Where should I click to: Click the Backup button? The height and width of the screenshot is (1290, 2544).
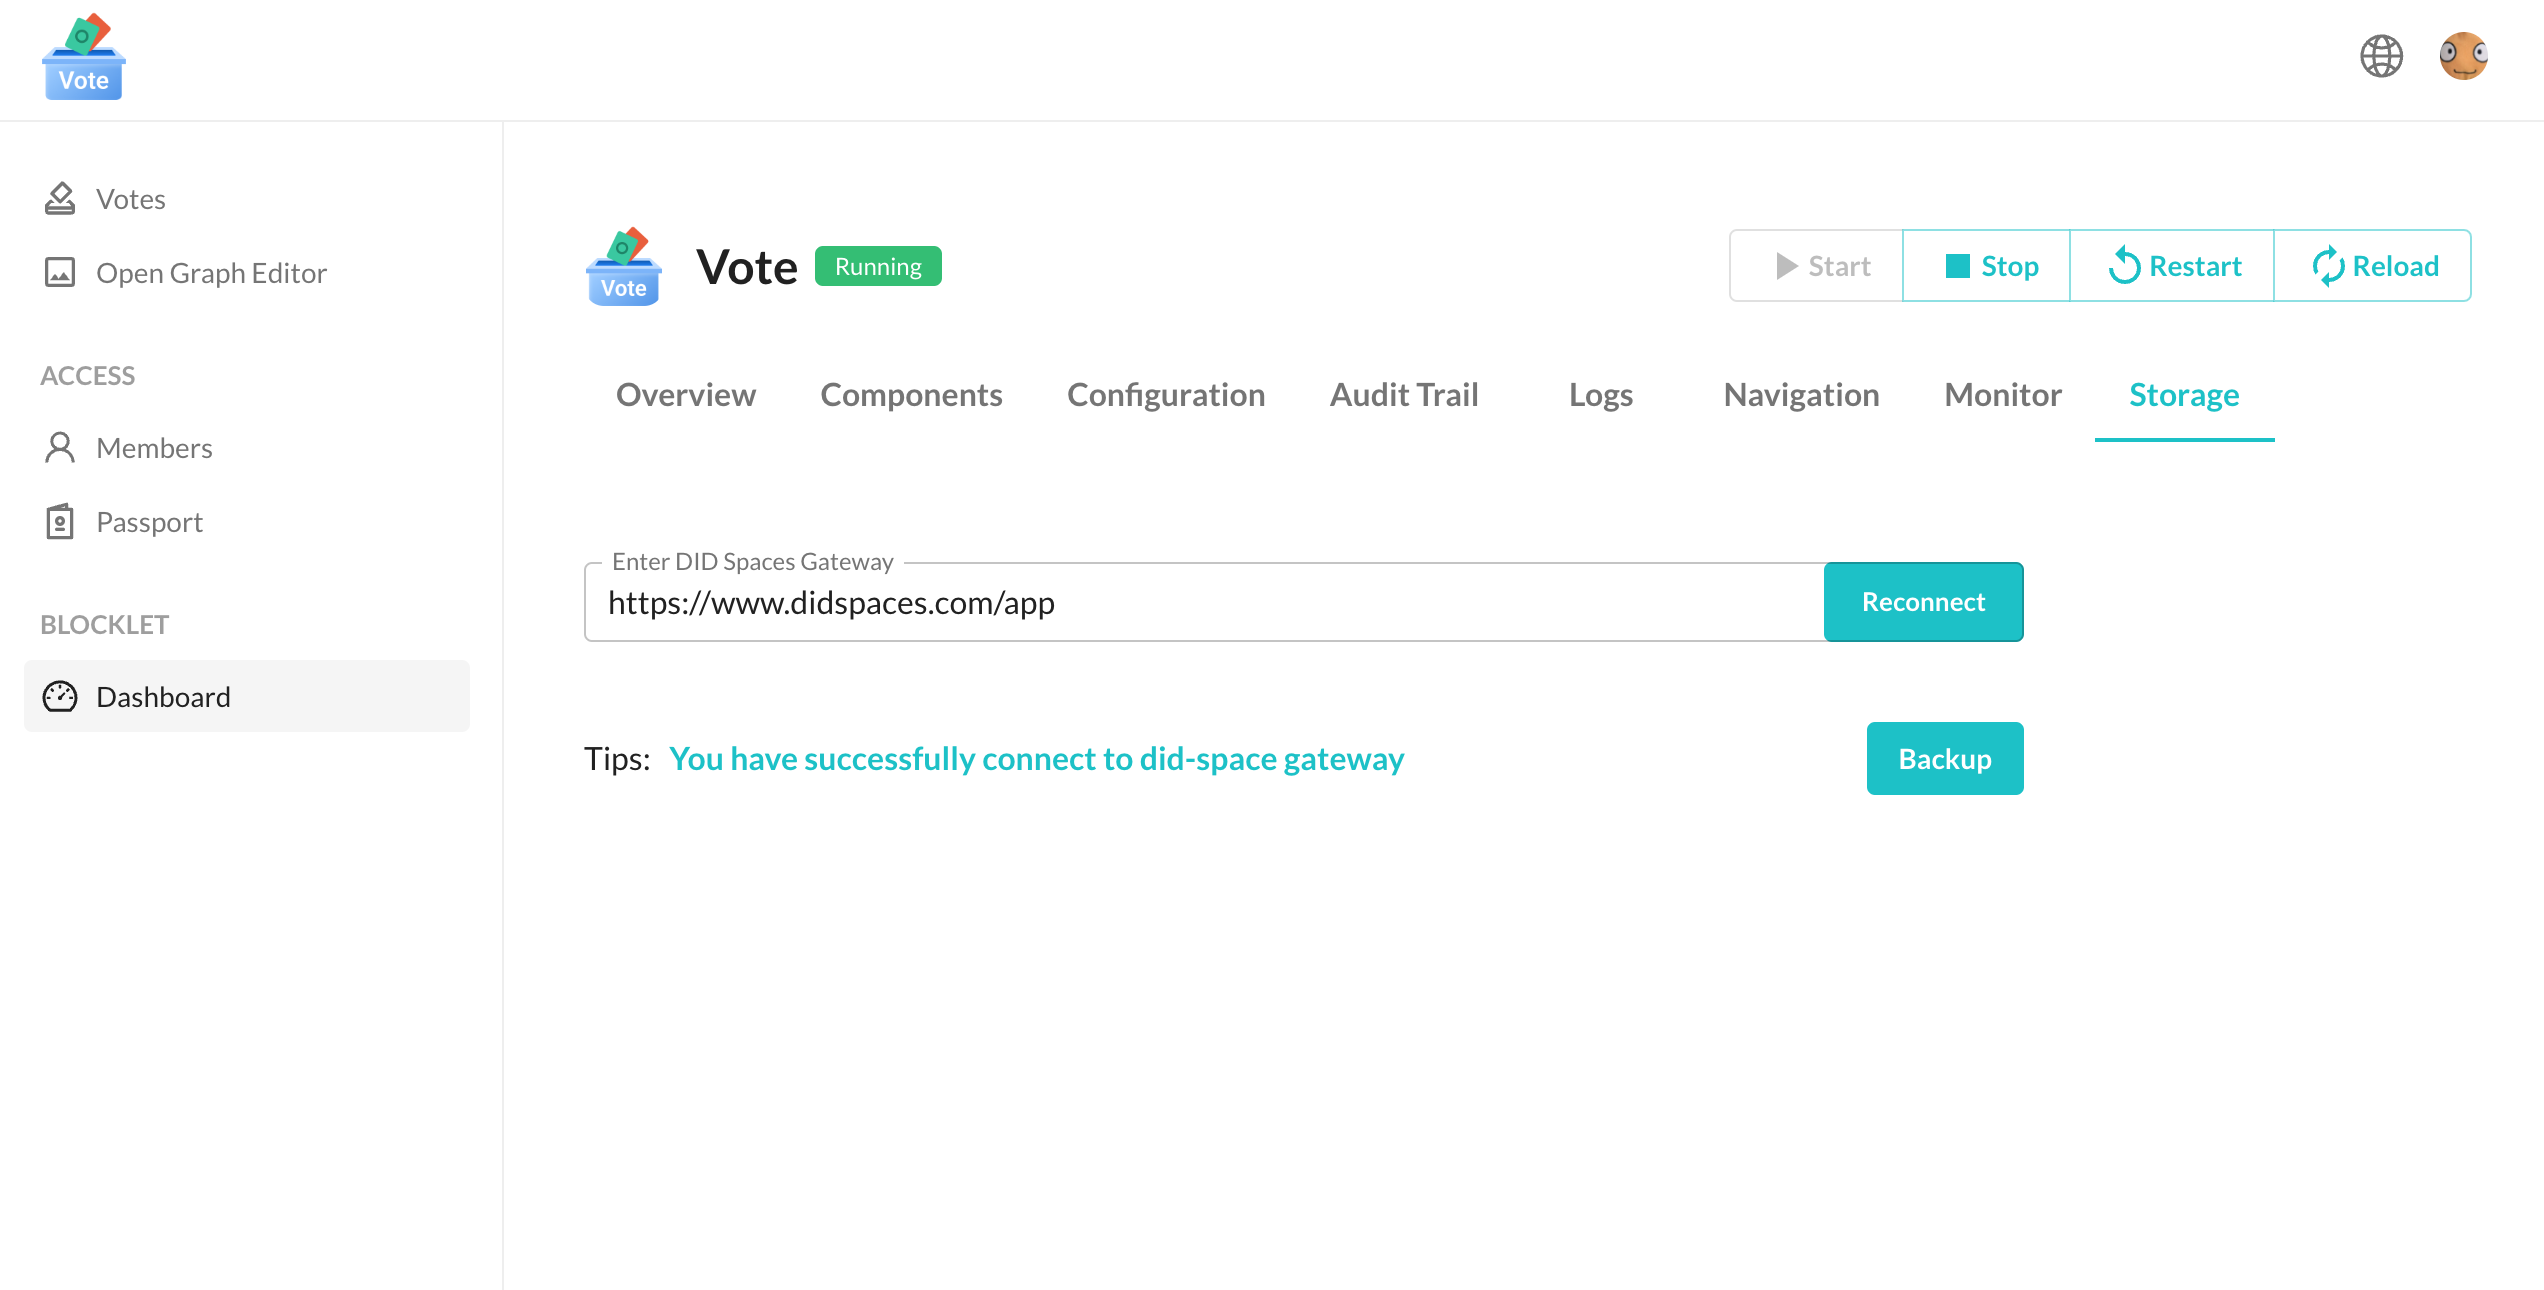click(1945, 759)
